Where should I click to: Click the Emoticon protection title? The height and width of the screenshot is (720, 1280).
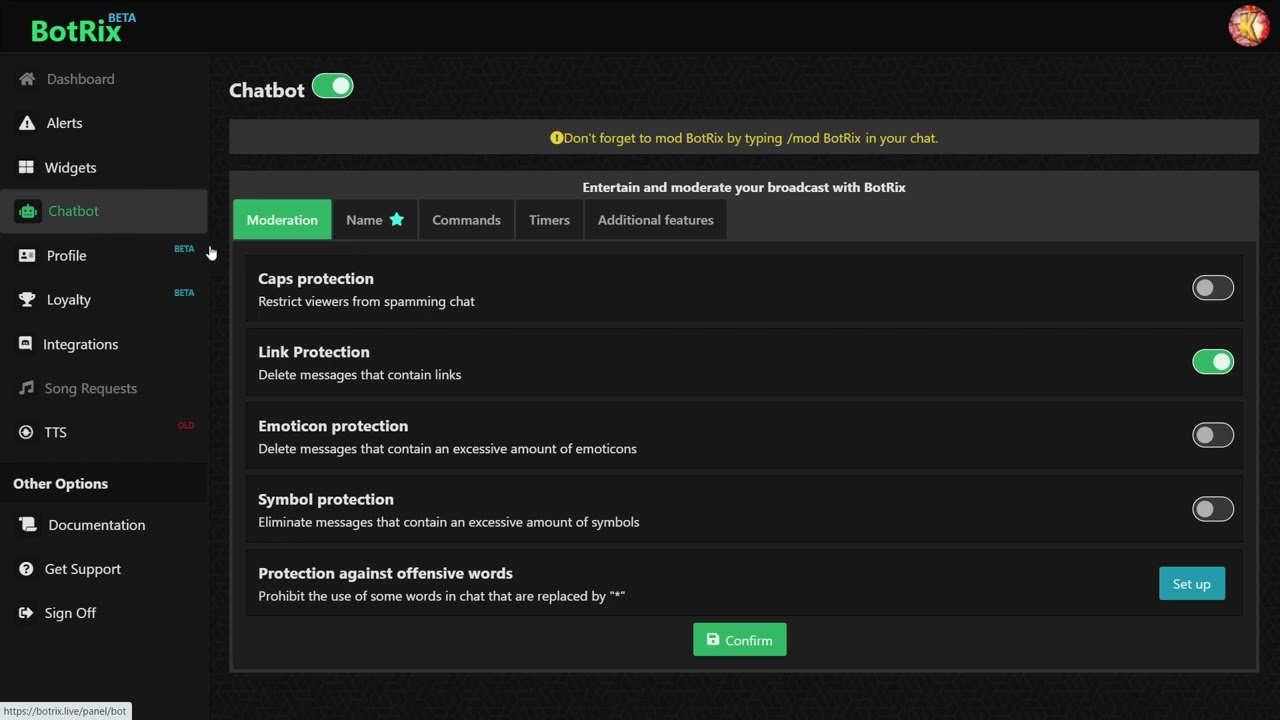point(333,426)
